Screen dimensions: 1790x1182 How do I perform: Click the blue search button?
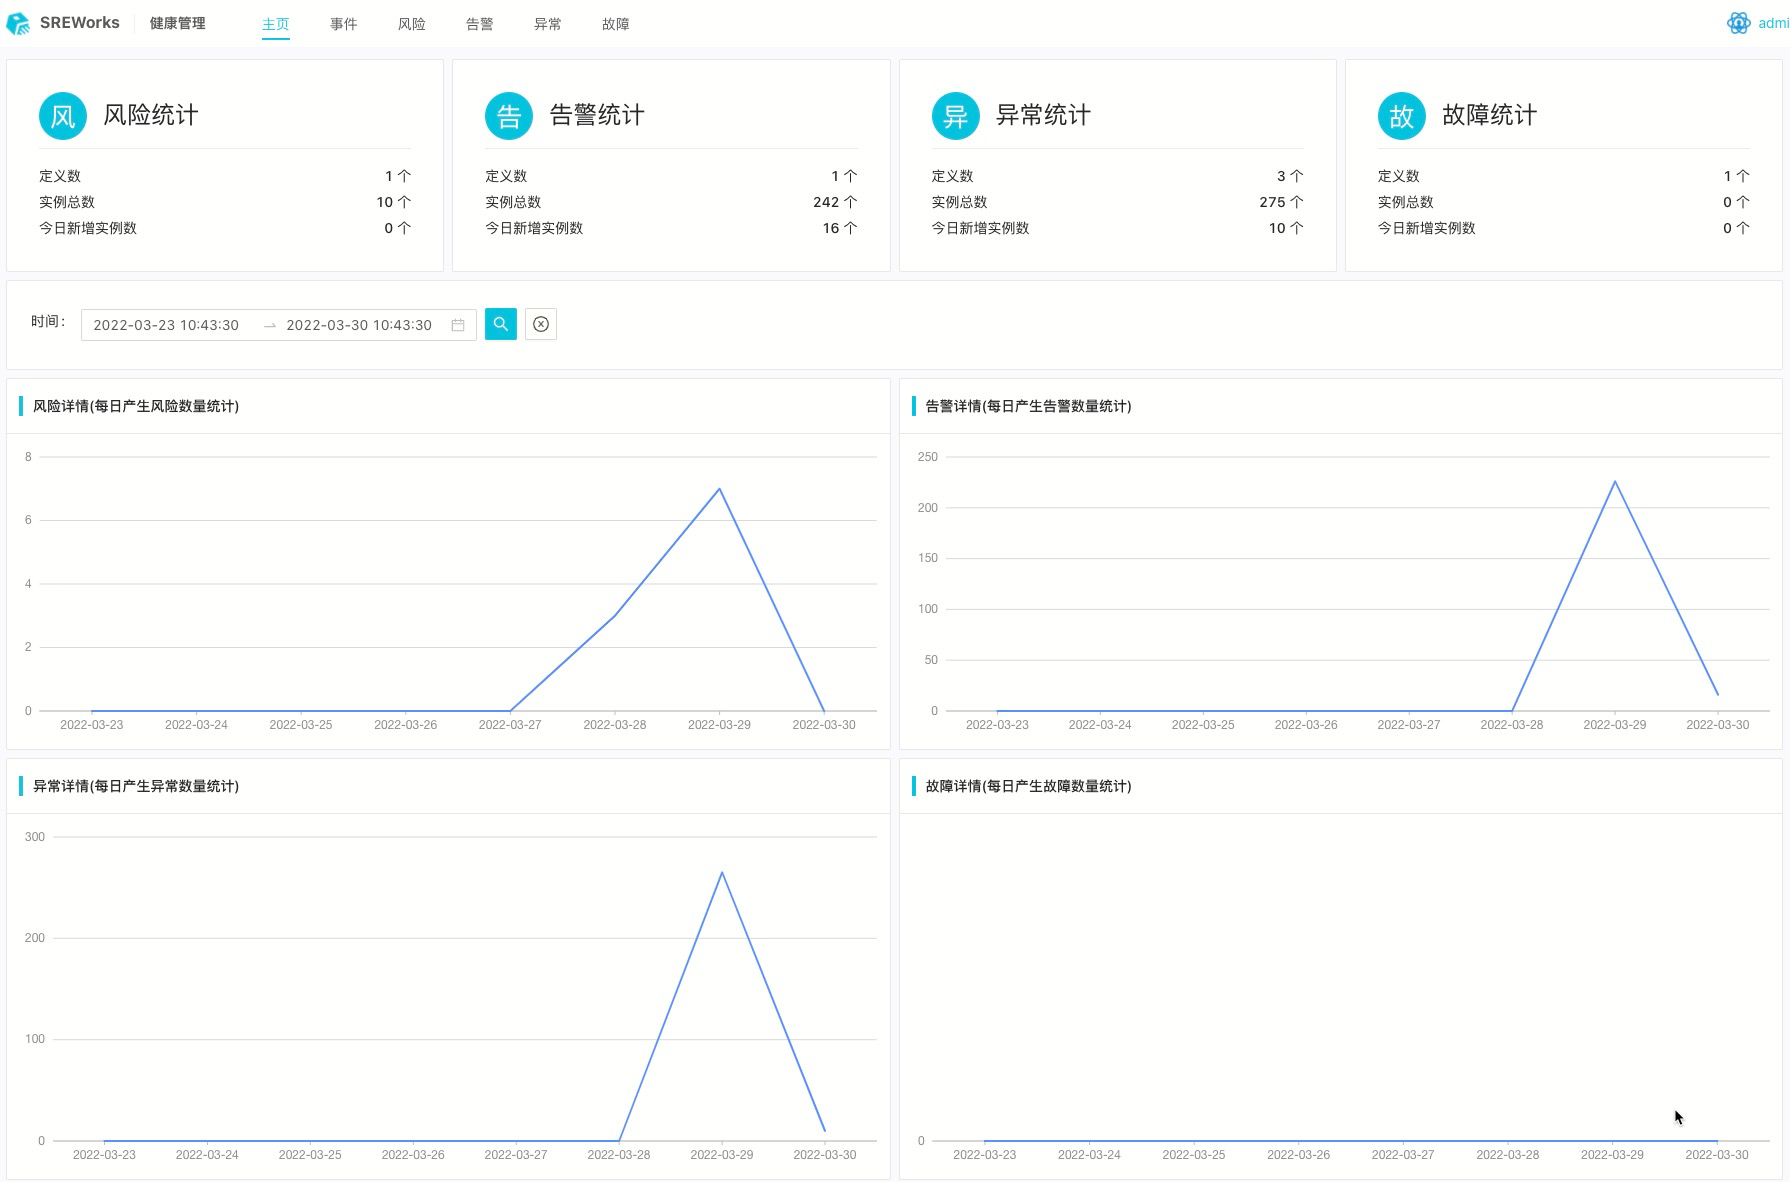coord(501,324)
